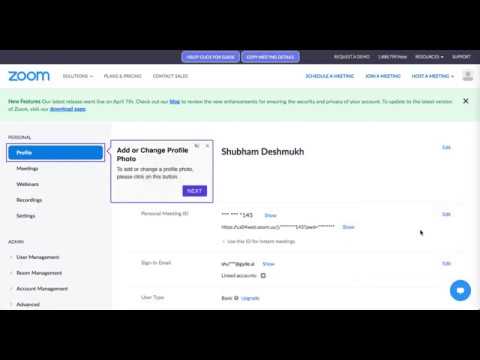Open Webinars in the sidebar
Image resolution: width=480 pixels, height=360 pixels.
28,184
